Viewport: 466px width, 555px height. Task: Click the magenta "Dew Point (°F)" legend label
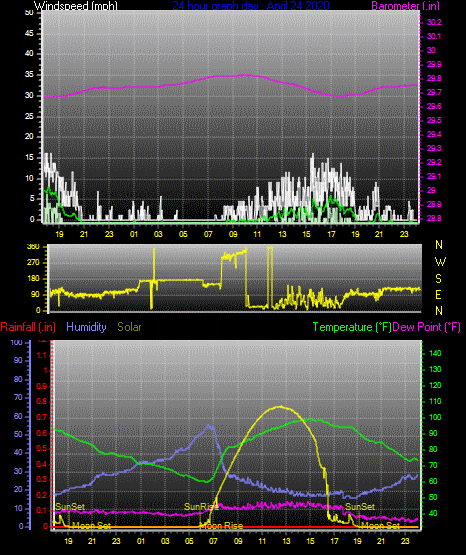point(427,327)
